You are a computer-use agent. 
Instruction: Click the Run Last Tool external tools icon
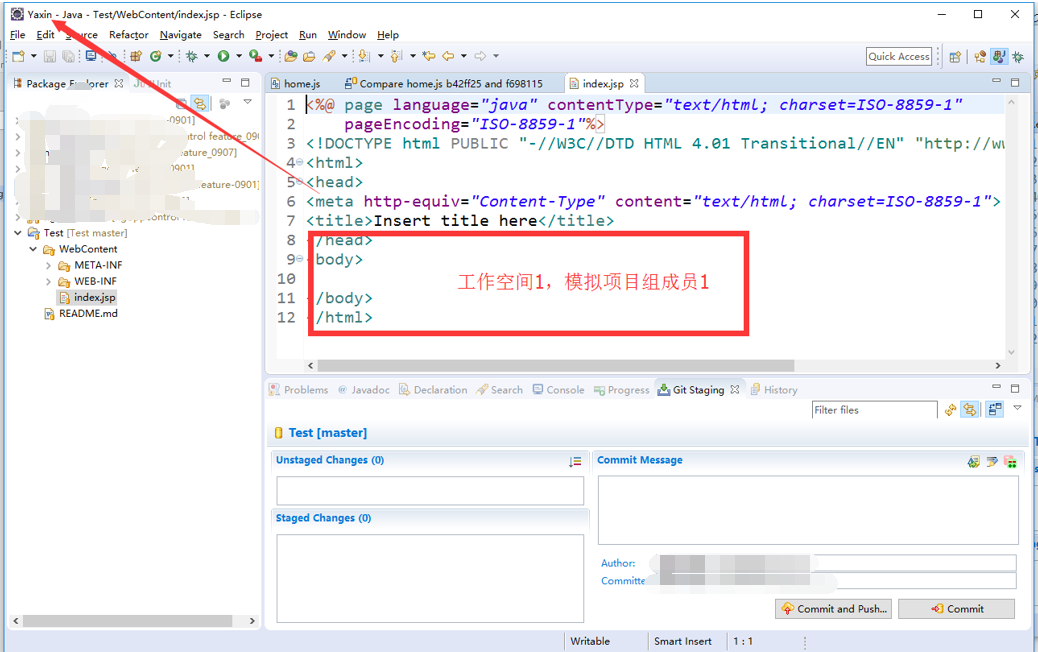click(x=256, y=56)
